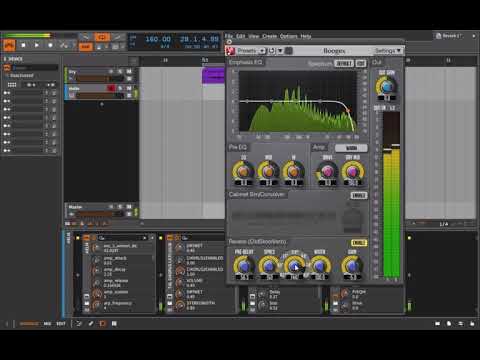Screen dimensions: 480x360
Task: Mute the Dry track
Action: [x=129, y=72]
